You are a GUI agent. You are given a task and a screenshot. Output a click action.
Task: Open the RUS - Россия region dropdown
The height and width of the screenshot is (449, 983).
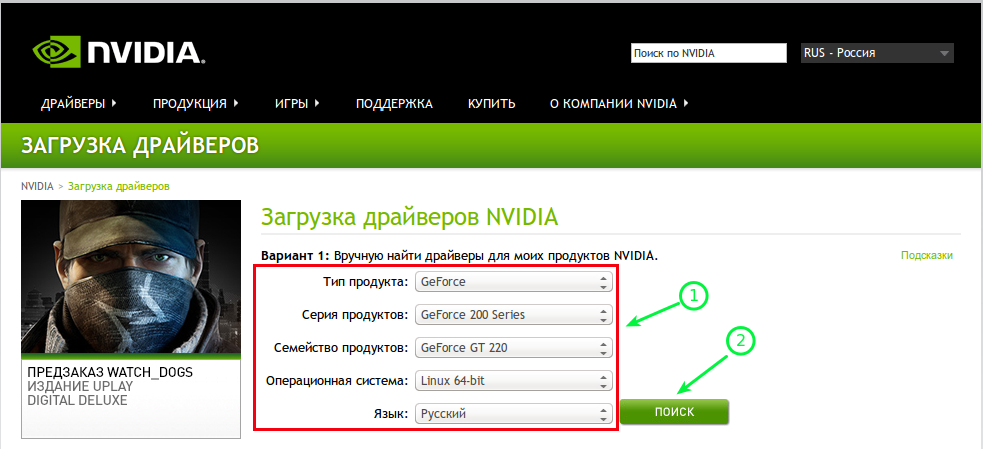coord(877,53)
